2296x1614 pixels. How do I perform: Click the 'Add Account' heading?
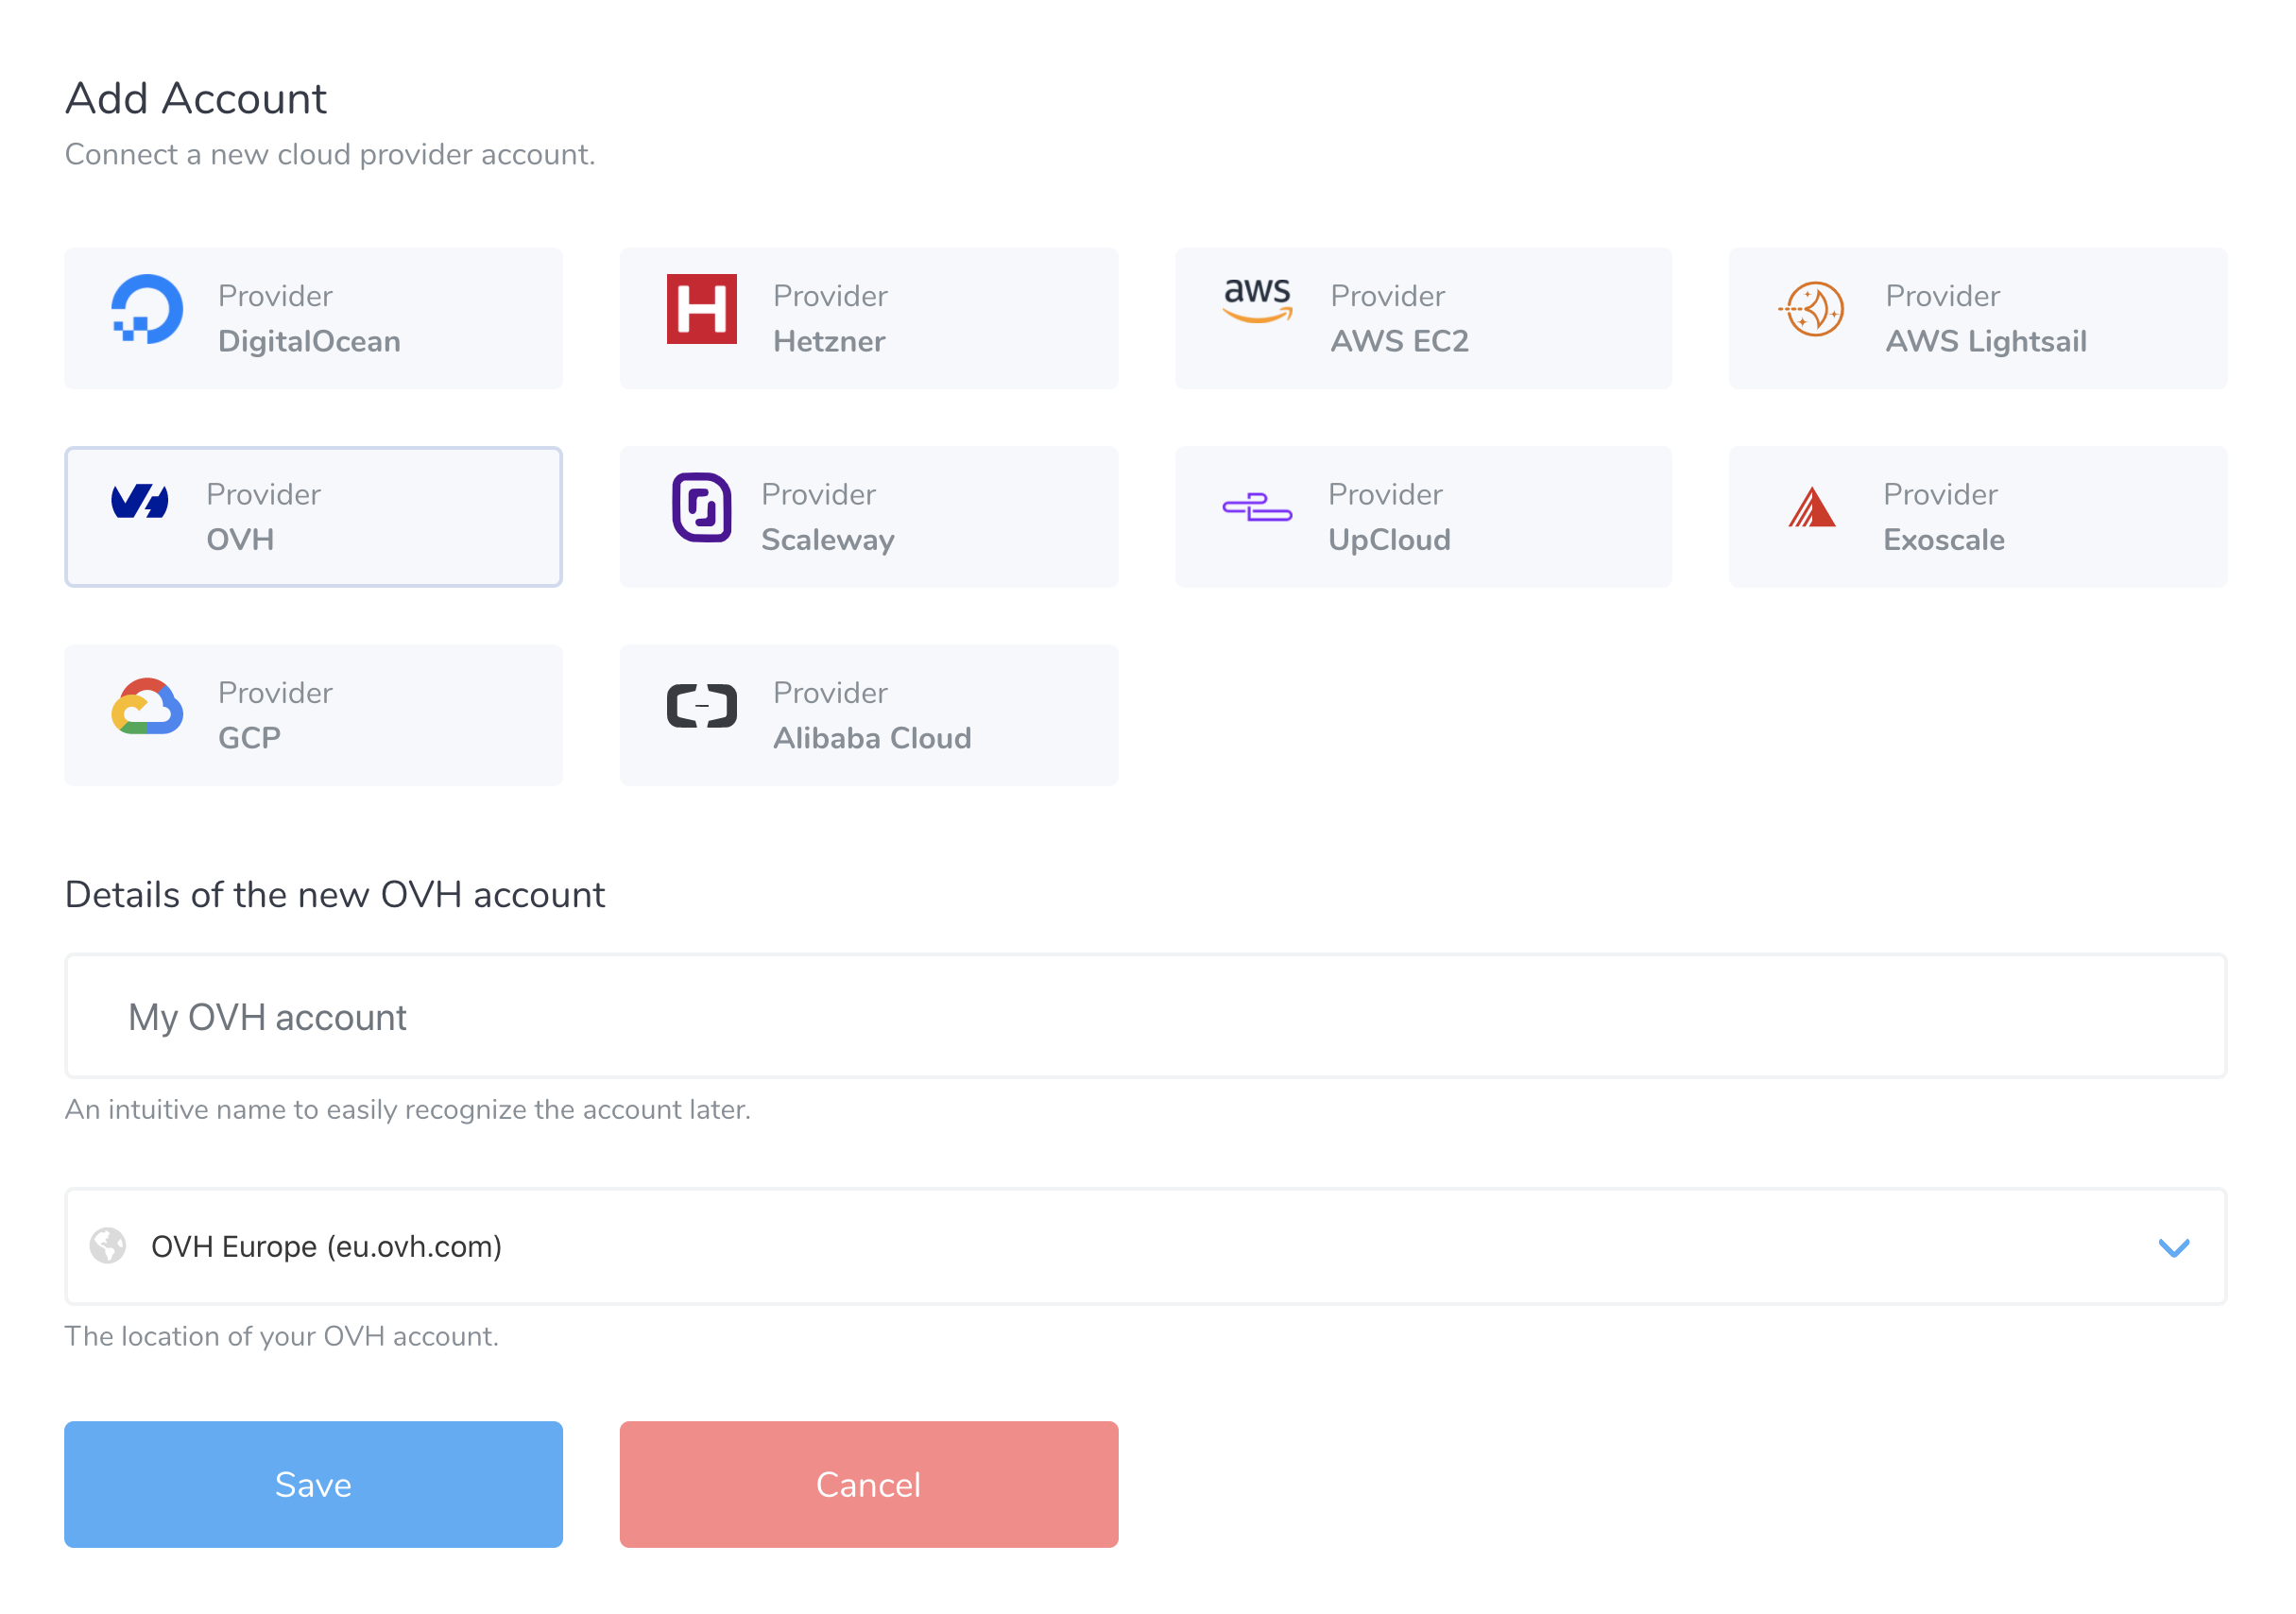click(x=196, y=98)
